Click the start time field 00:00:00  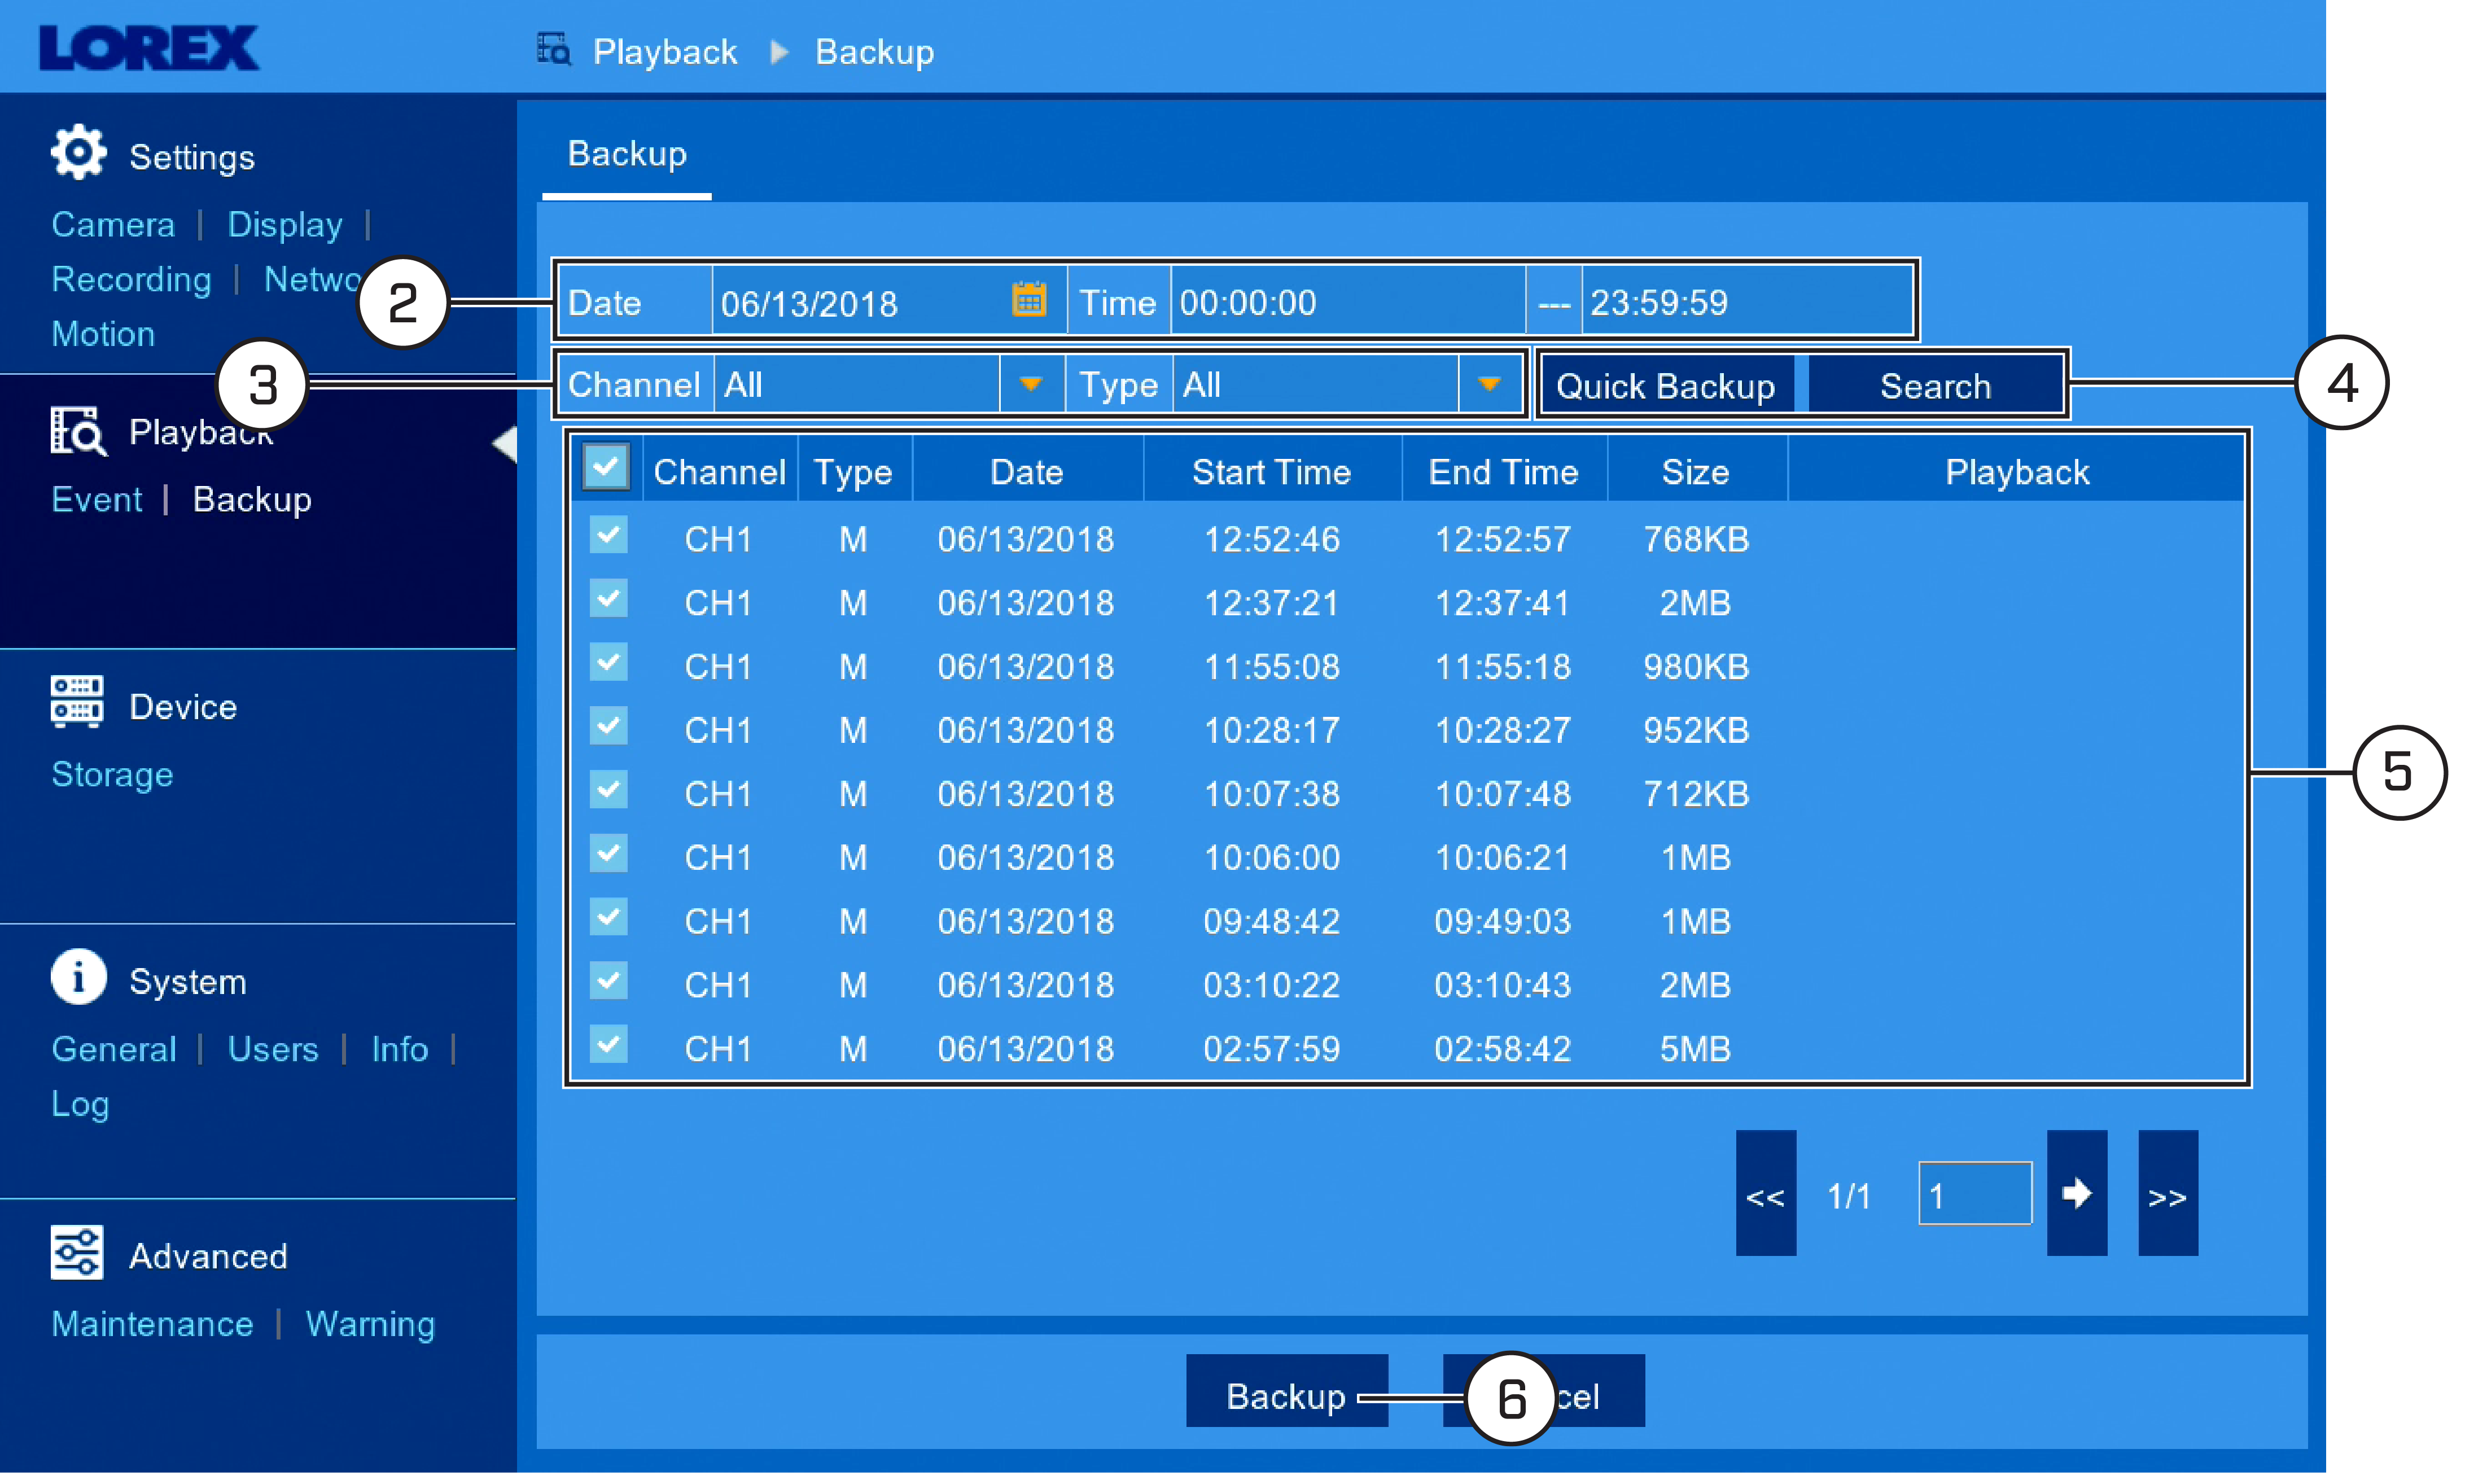[1347, 301]
